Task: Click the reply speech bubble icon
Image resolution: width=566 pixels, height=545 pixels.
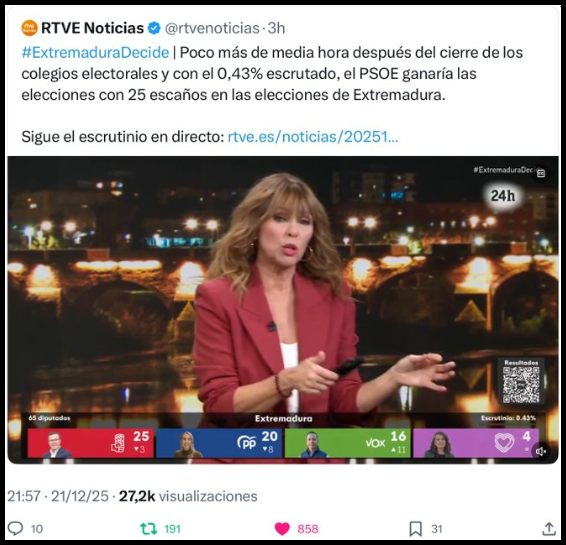Action: [16, 529]
